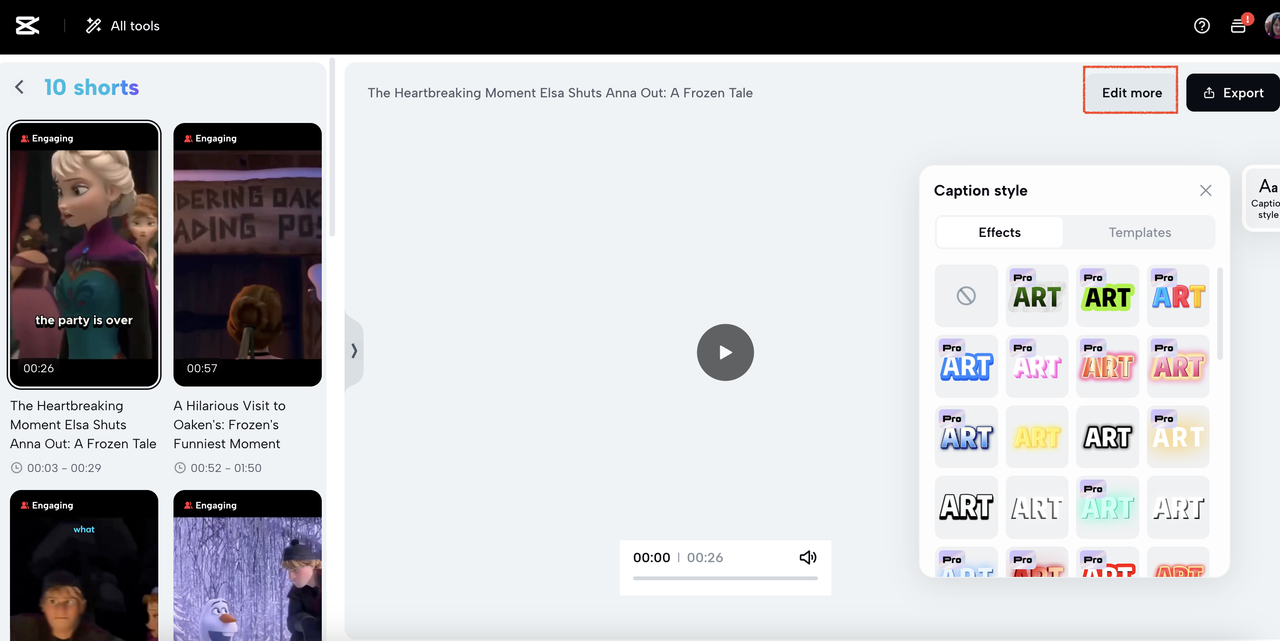Click the 'Caption style' panel heading
Viewport: 1280px width, 641px height.
pyautogui.click(x=980, y=191)
